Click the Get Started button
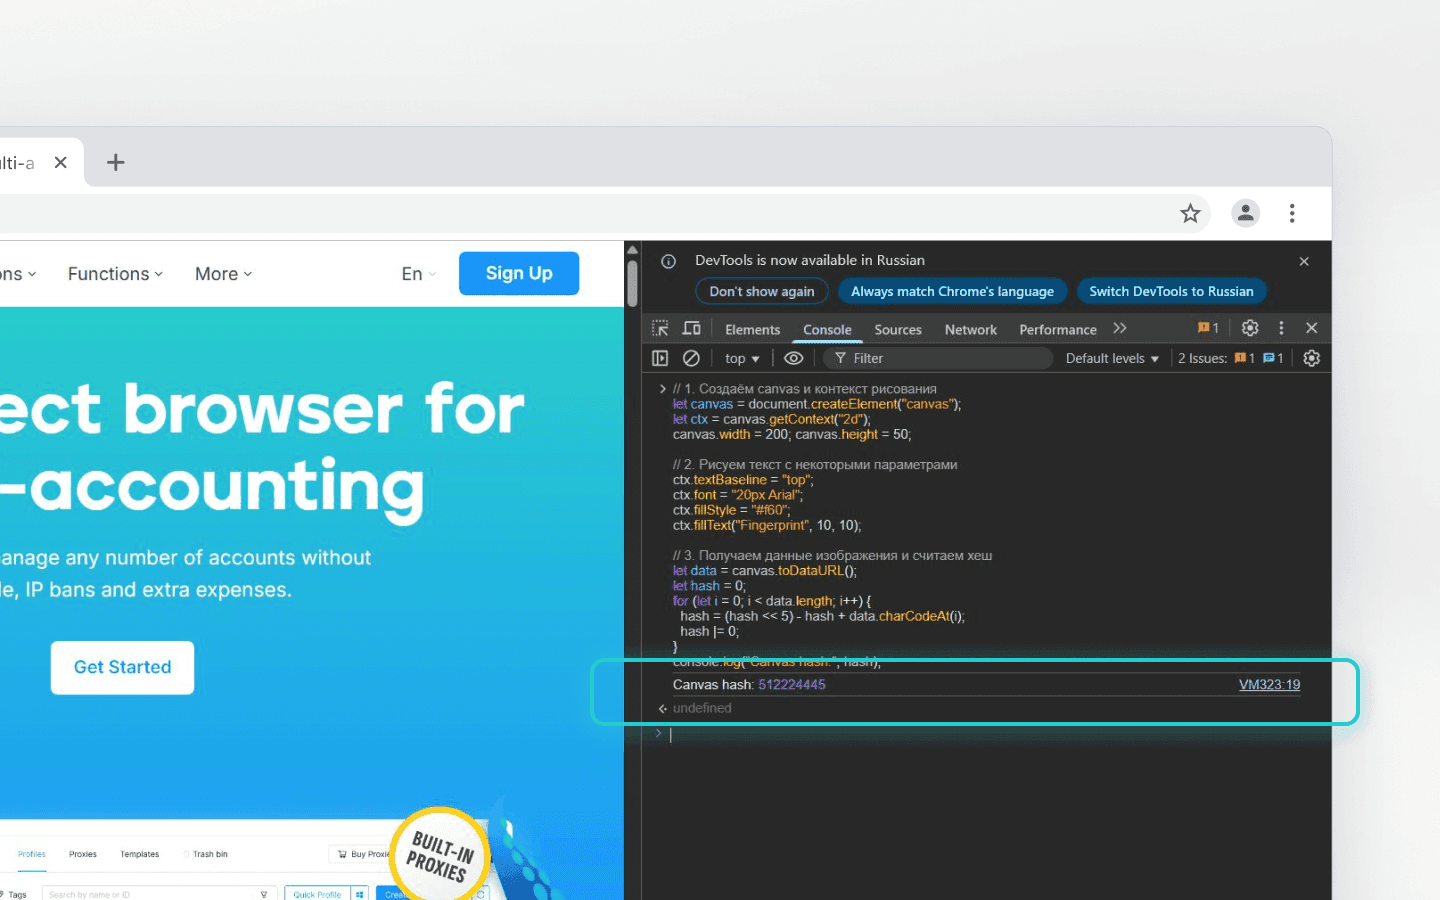 [123, 667]
